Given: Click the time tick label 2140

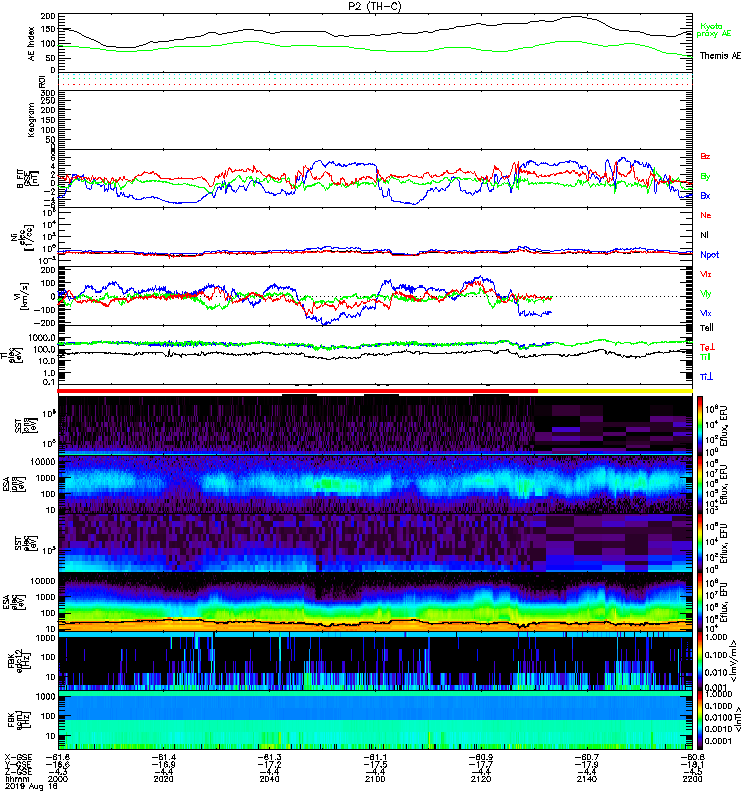Looking at the screenshot, I should [587, 779].
